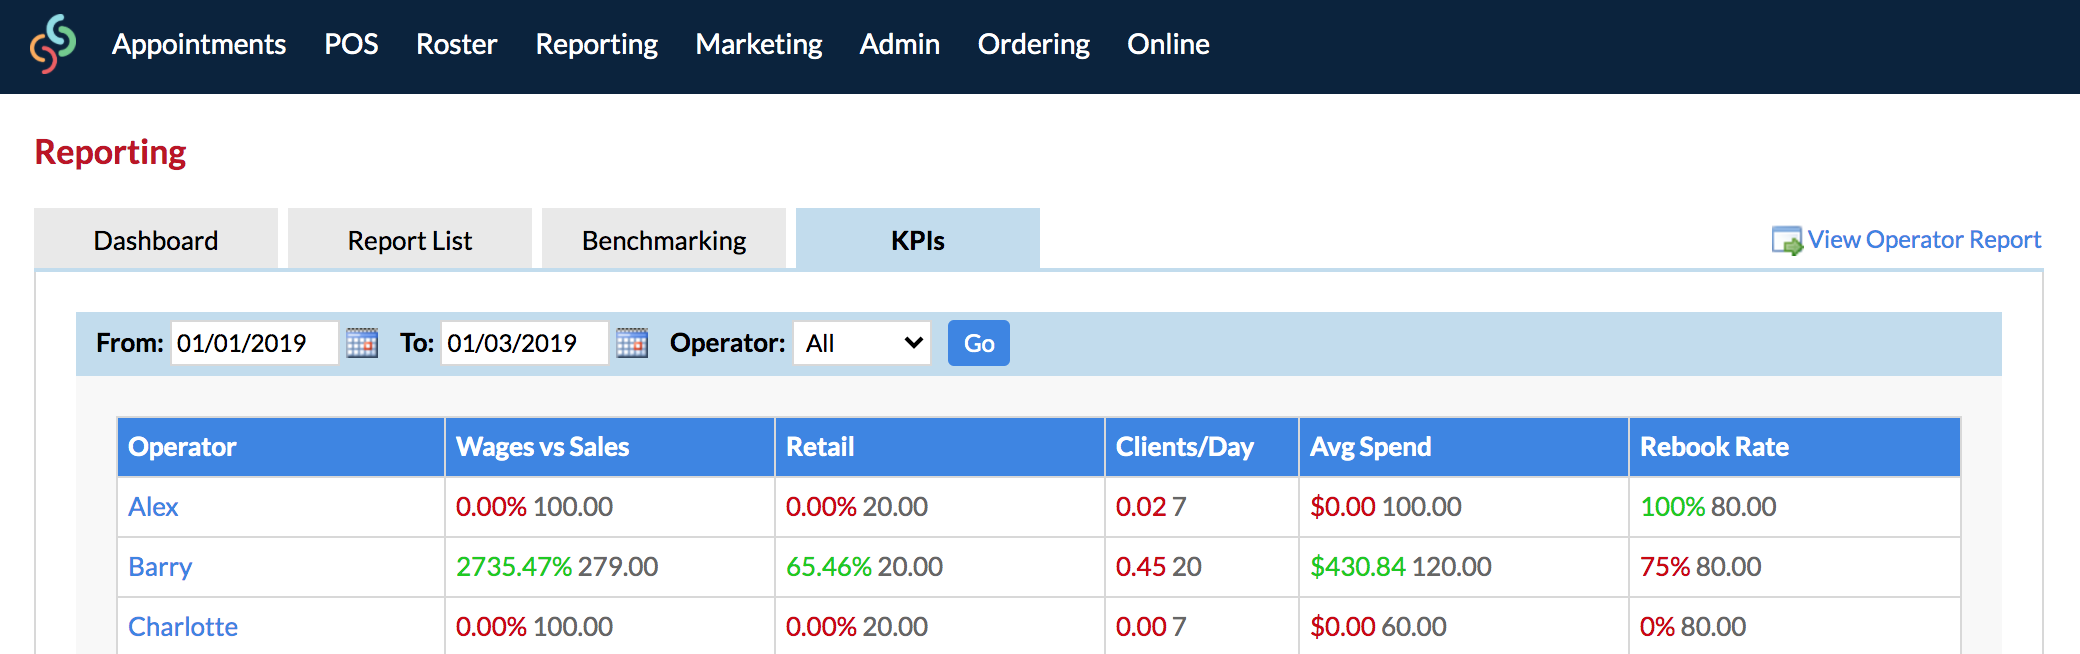Screen dimensions: 2080x654
Task: Open operator Charlotte's link
Action: [x=183, y=627]
